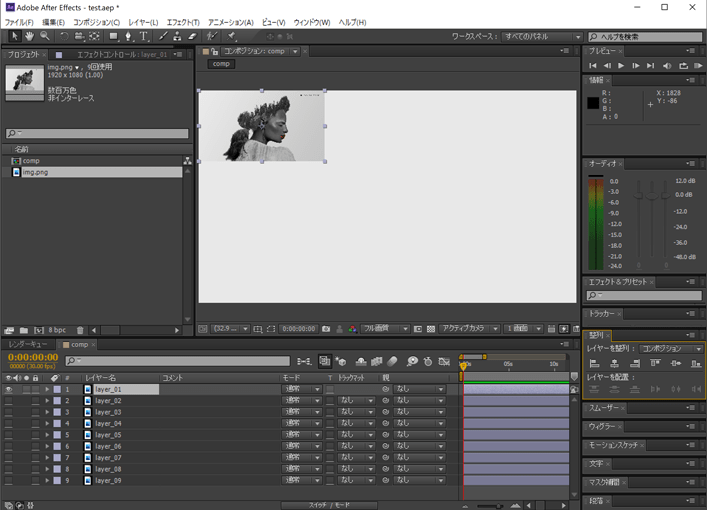Viewport: 707px width, 510px height.
Task: Hide layer_01 using its eye icon
Action: [x=9, y=389]
